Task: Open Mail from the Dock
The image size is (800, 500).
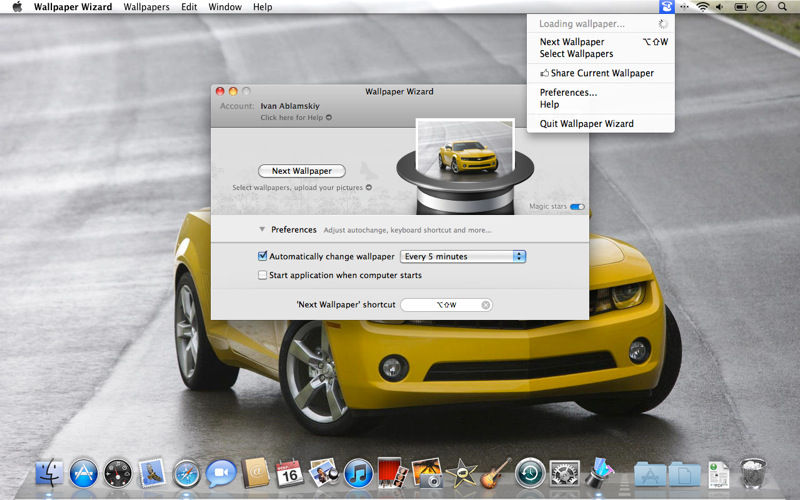Action: coord(152,473)
